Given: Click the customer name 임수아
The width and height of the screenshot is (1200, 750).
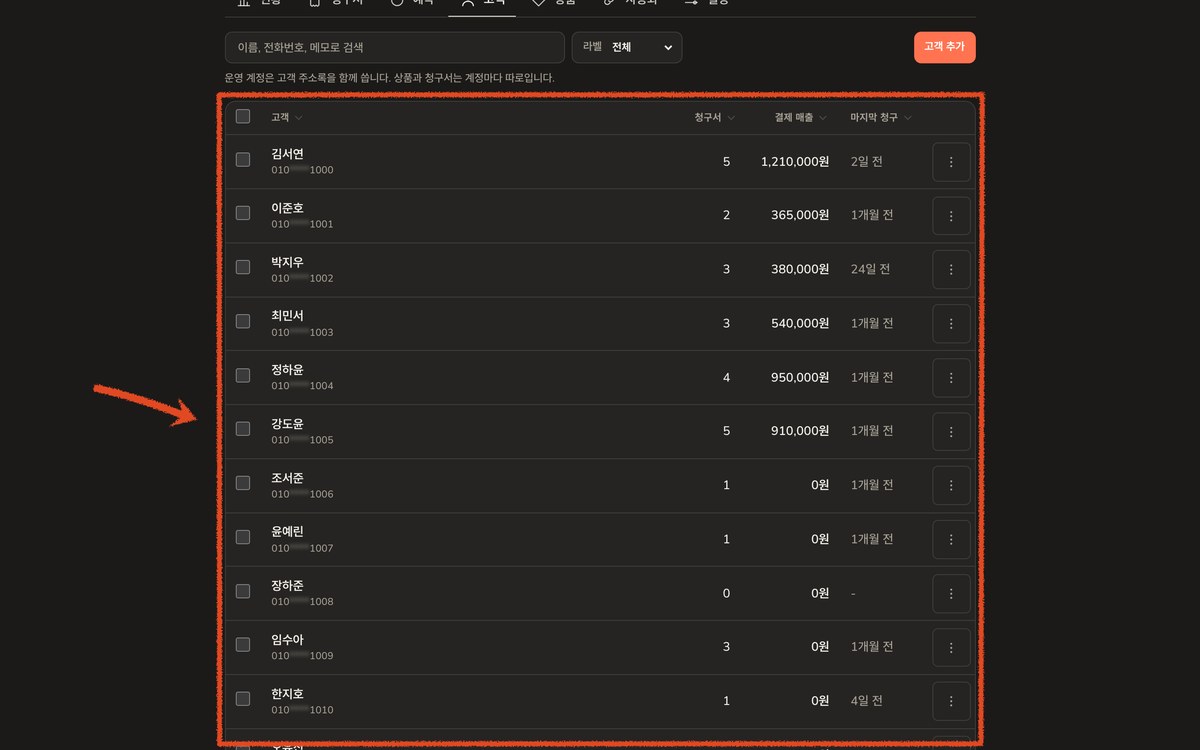Looking at the screenshot, I should pos(287,640).
